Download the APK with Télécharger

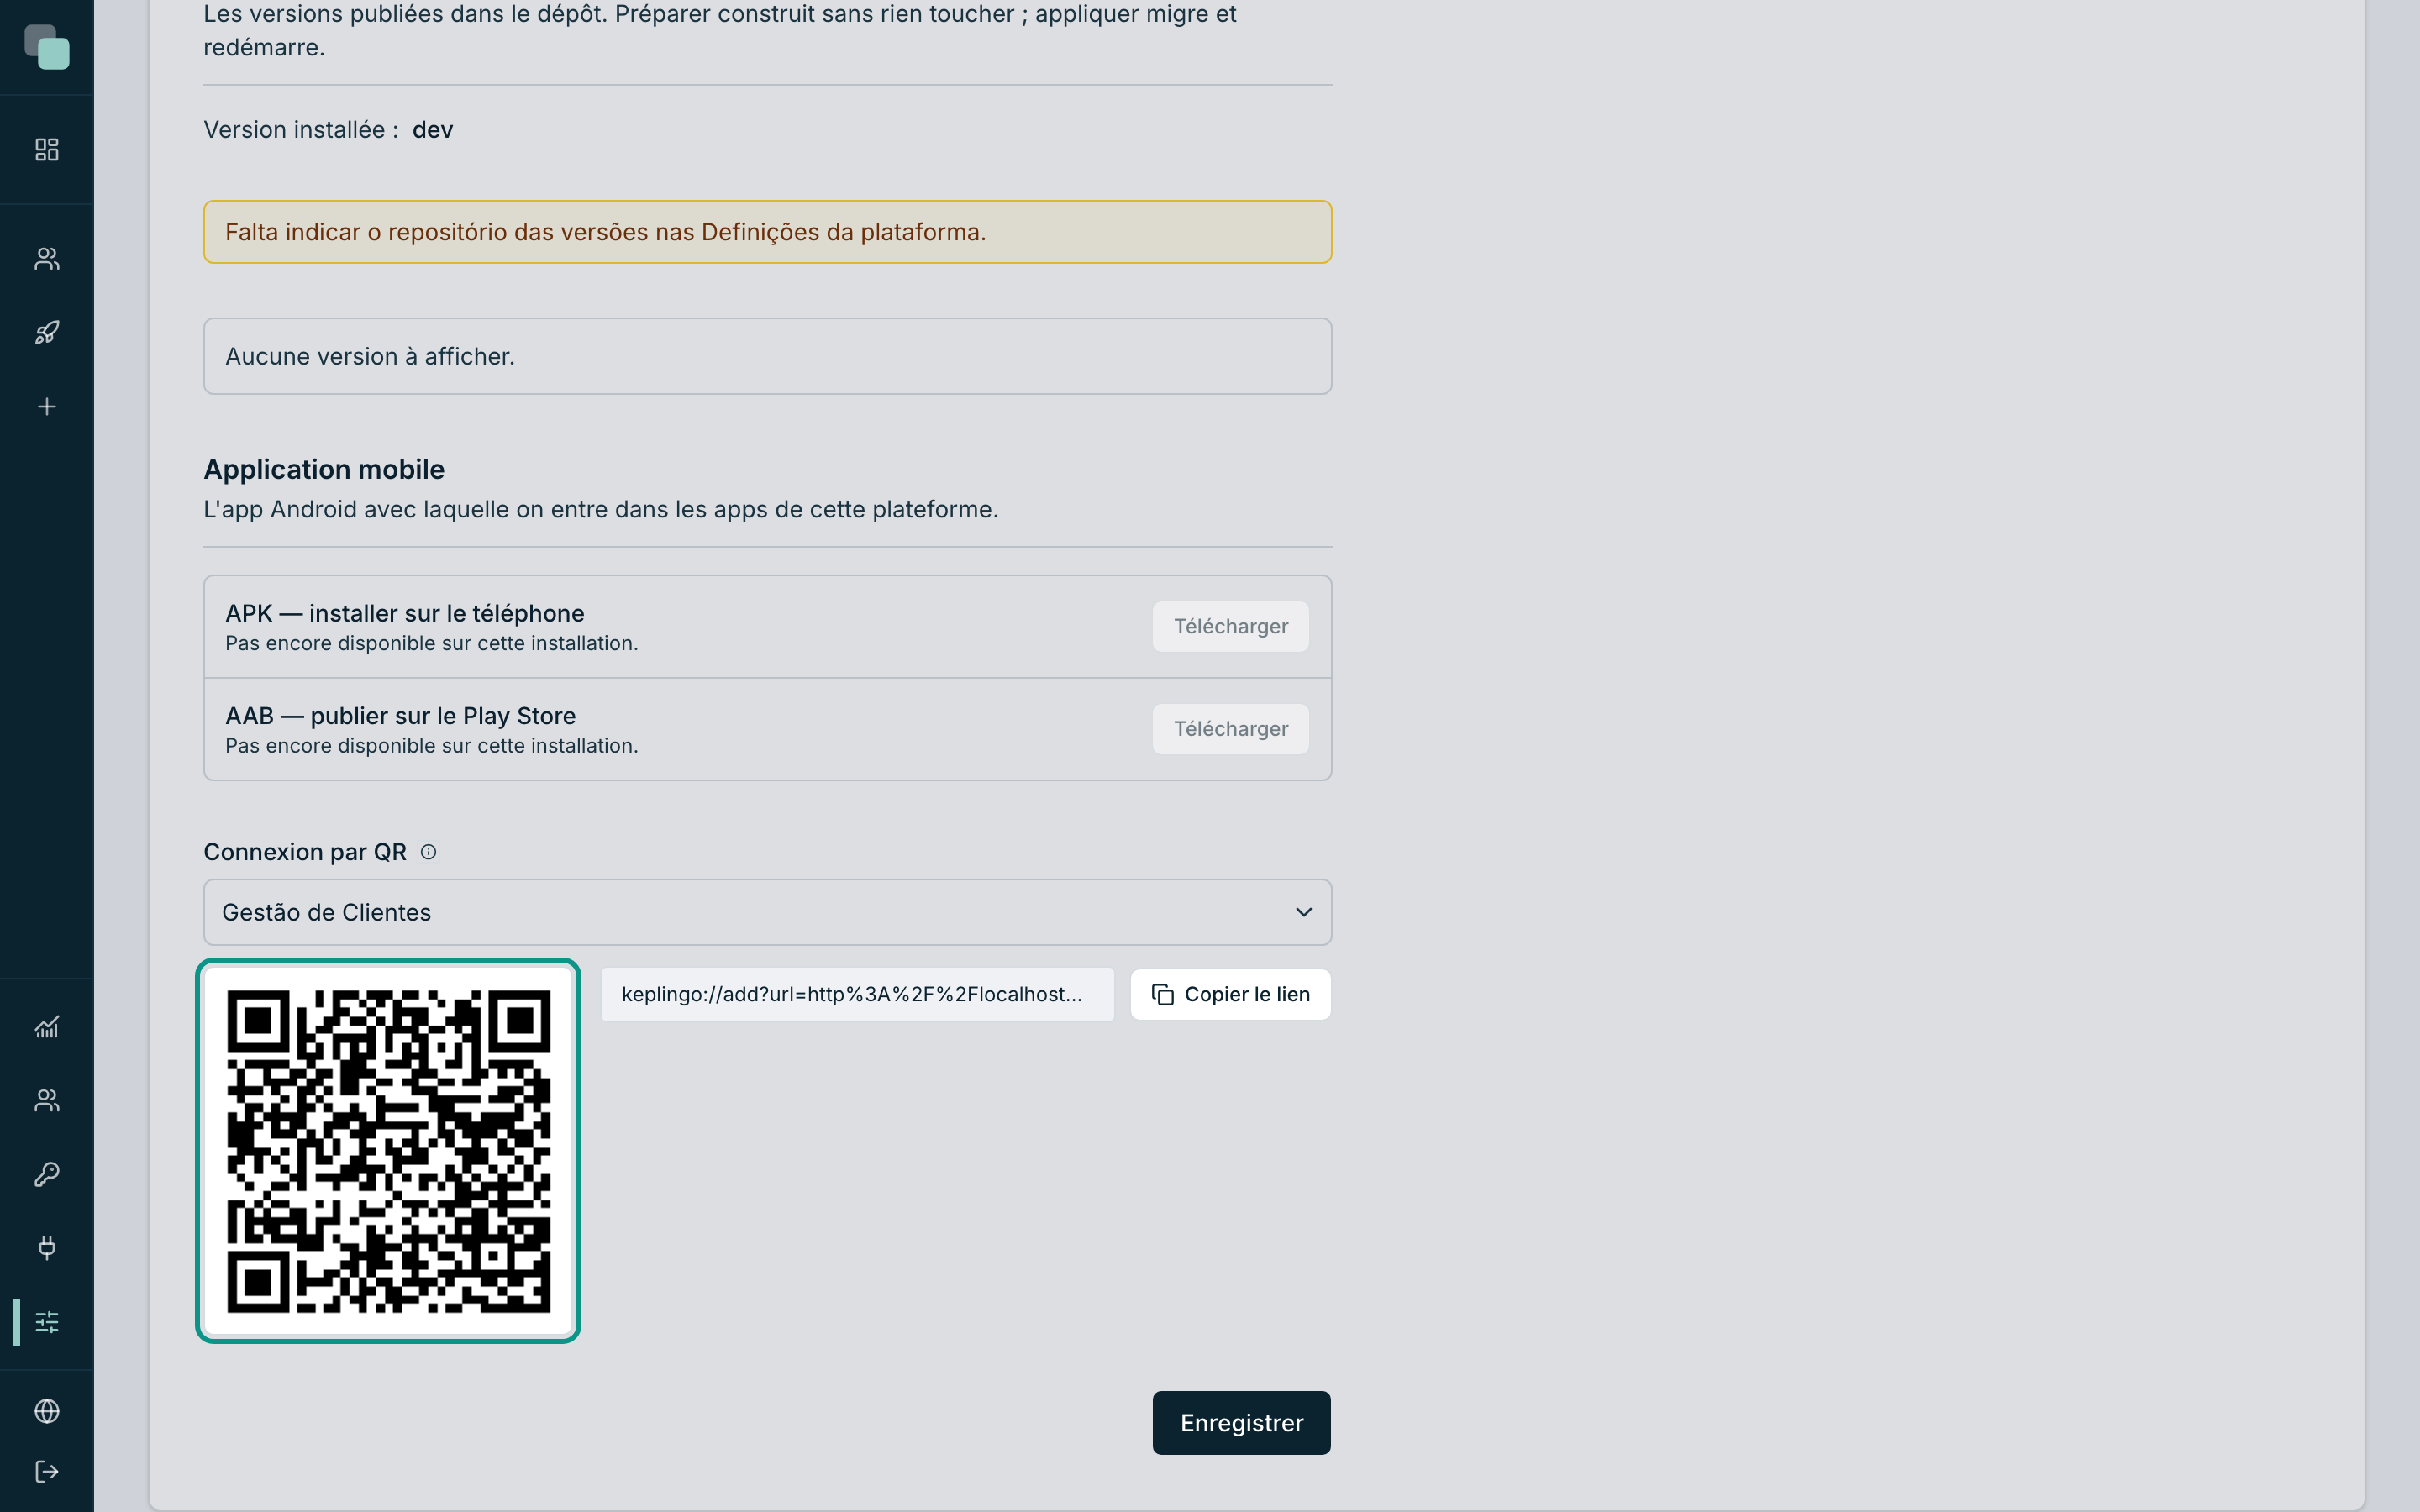[1230, 627]
